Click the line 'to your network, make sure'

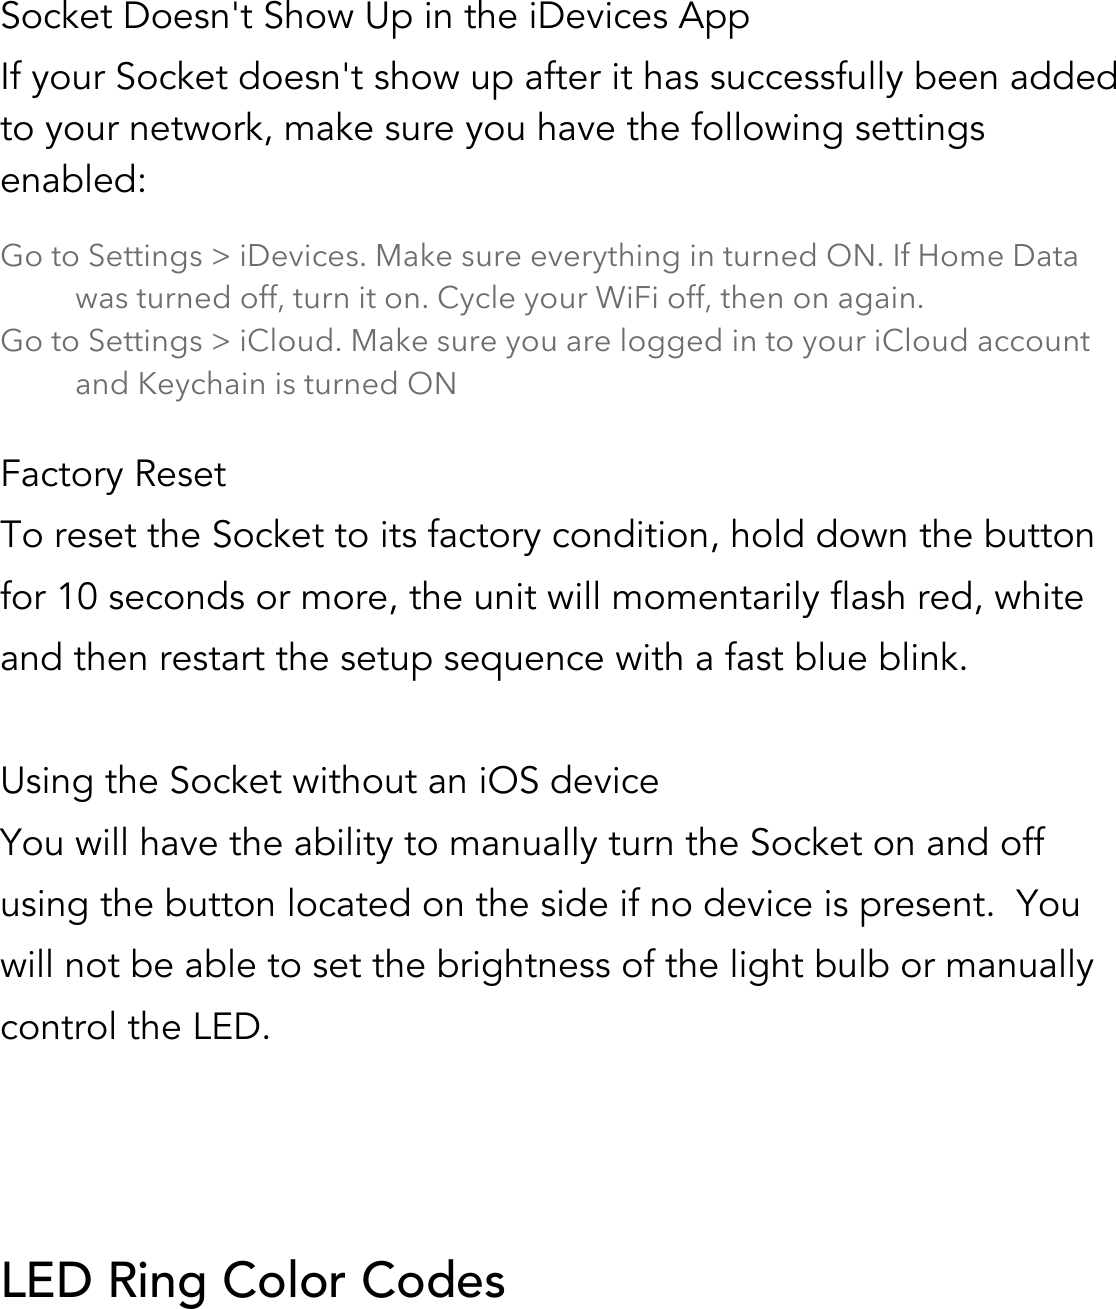493,129
